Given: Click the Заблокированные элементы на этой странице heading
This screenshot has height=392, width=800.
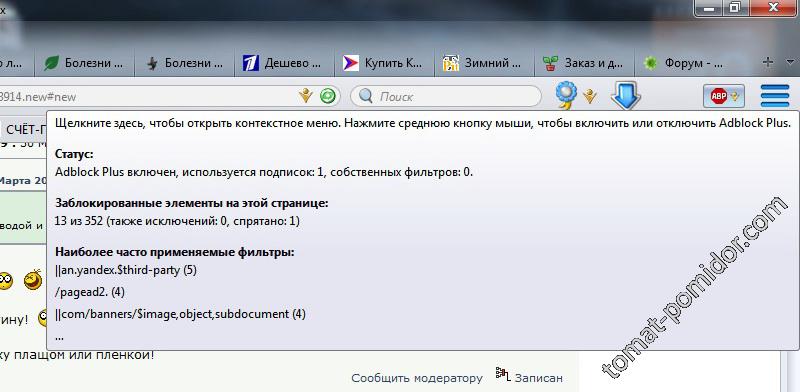Looking at the screenshot, I should point(191,203).
